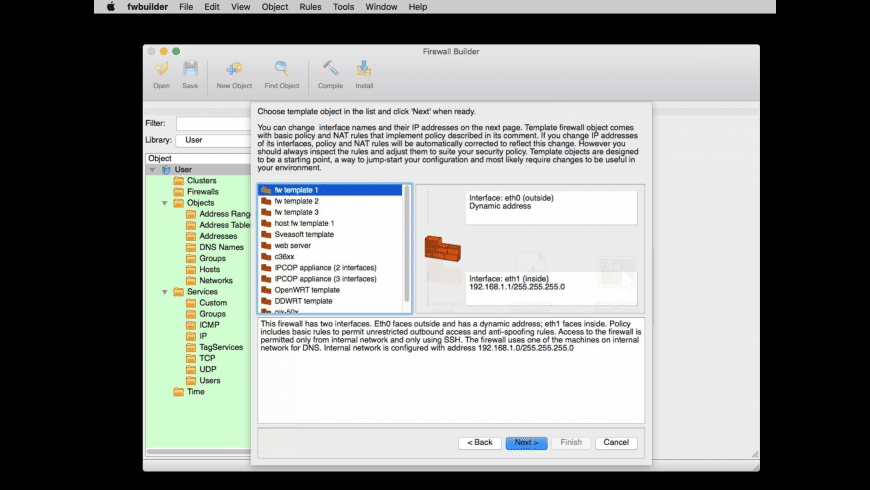Select IP folder under Services

point(196,336)
